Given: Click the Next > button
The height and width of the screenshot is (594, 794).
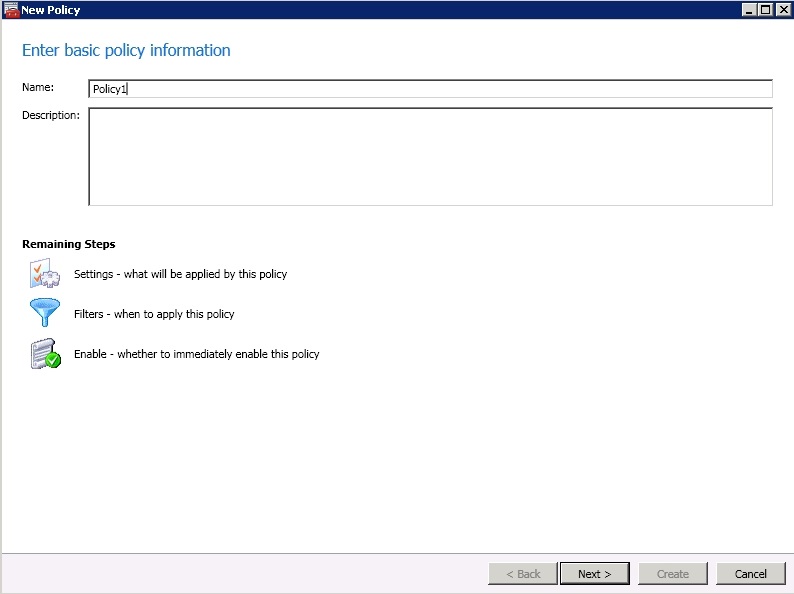Looking at the screenshot, I should (x=594, y=574).
